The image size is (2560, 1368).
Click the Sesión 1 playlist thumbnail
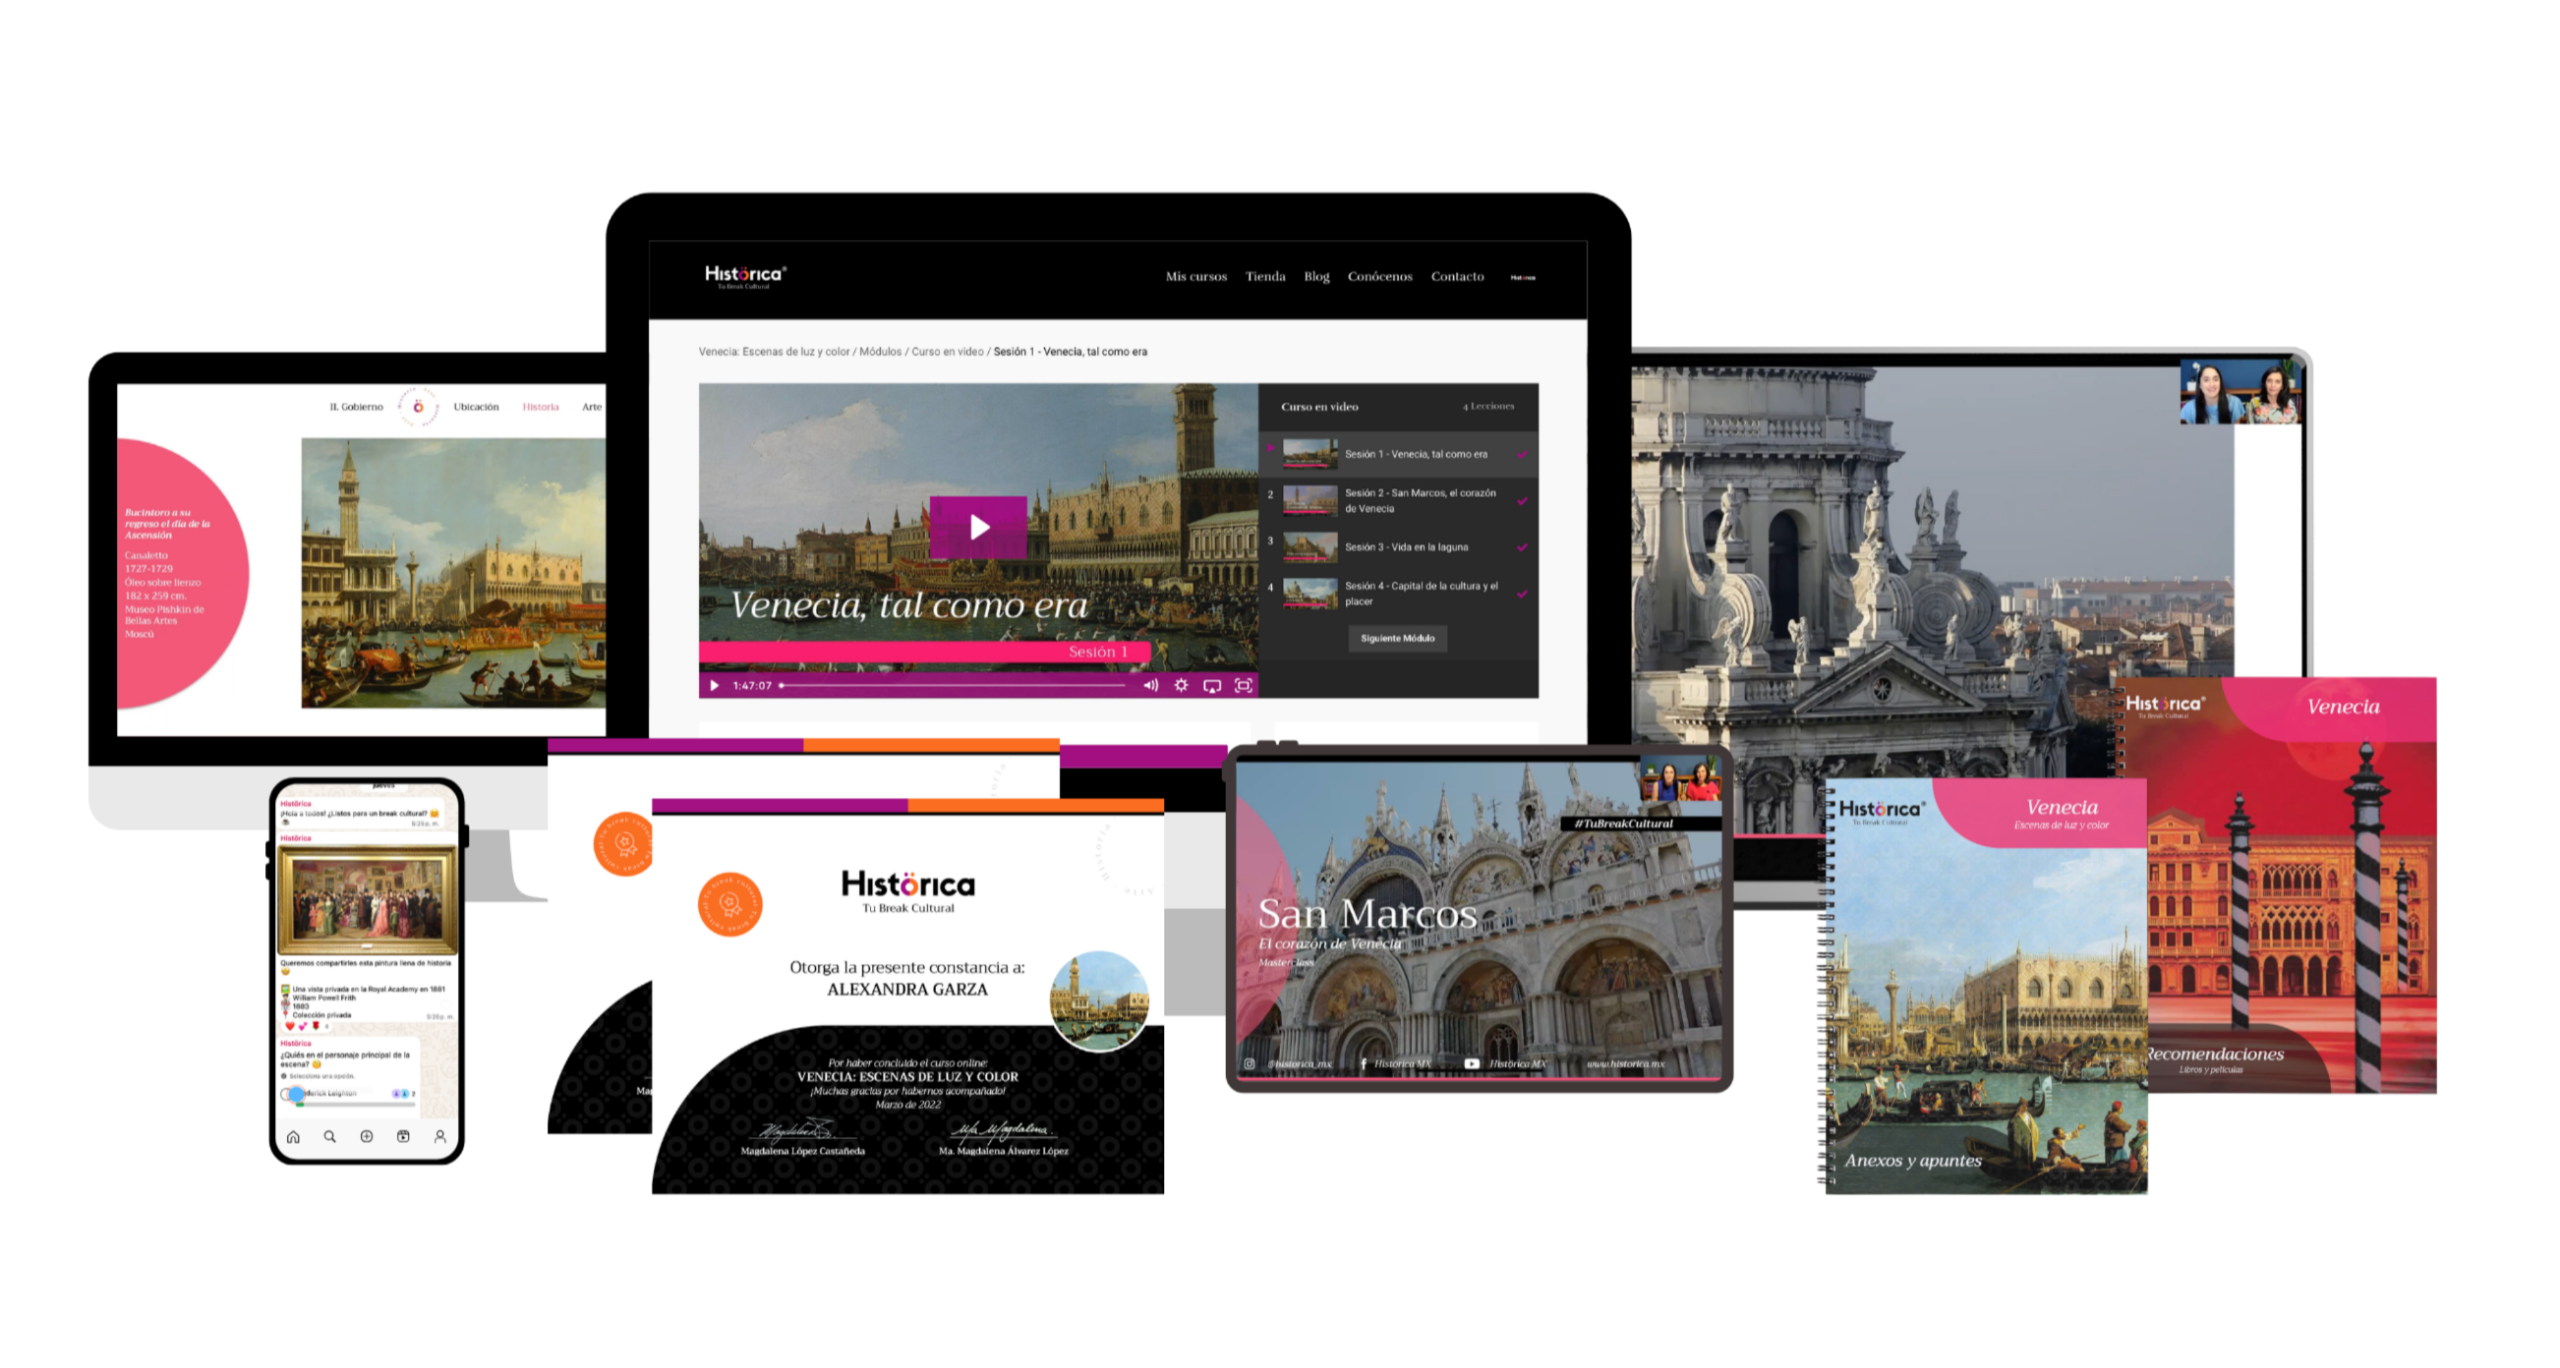[x=1310, y=454]
